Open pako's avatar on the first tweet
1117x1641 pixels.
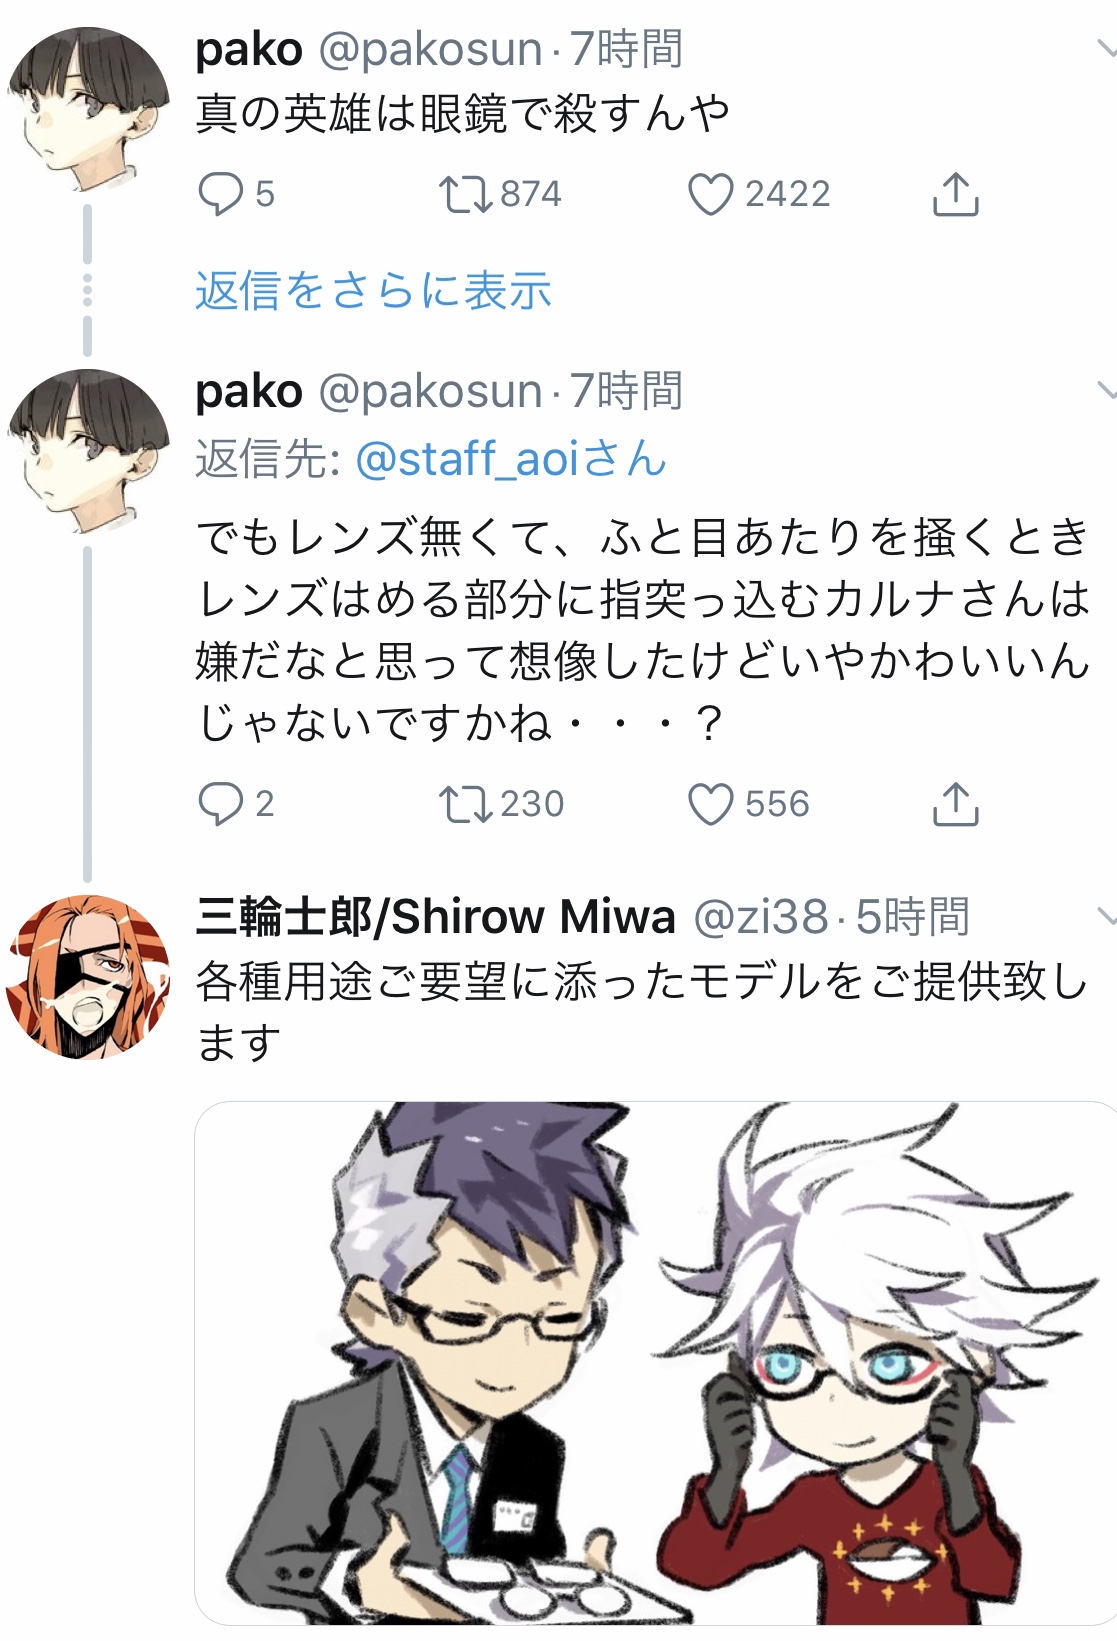point(87,109)
